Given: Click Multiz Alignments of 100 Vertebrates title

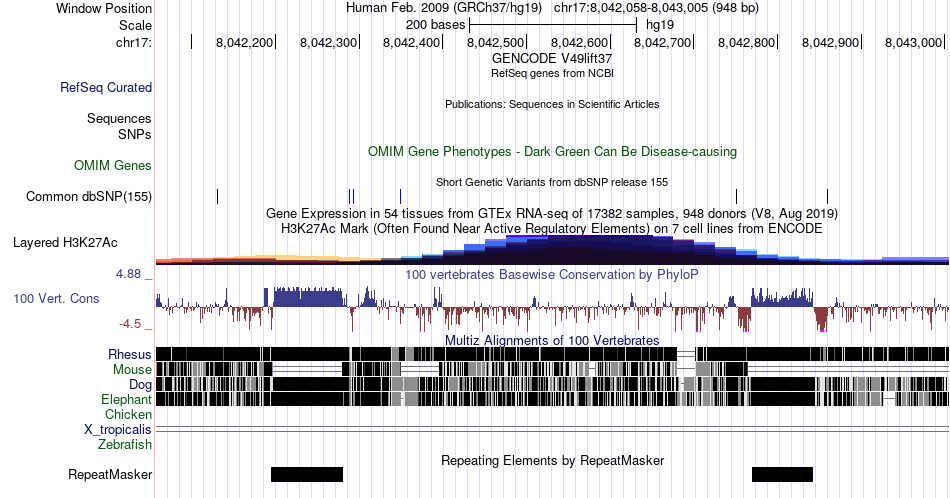Looking at the screenshot, I should coord(552,340).
